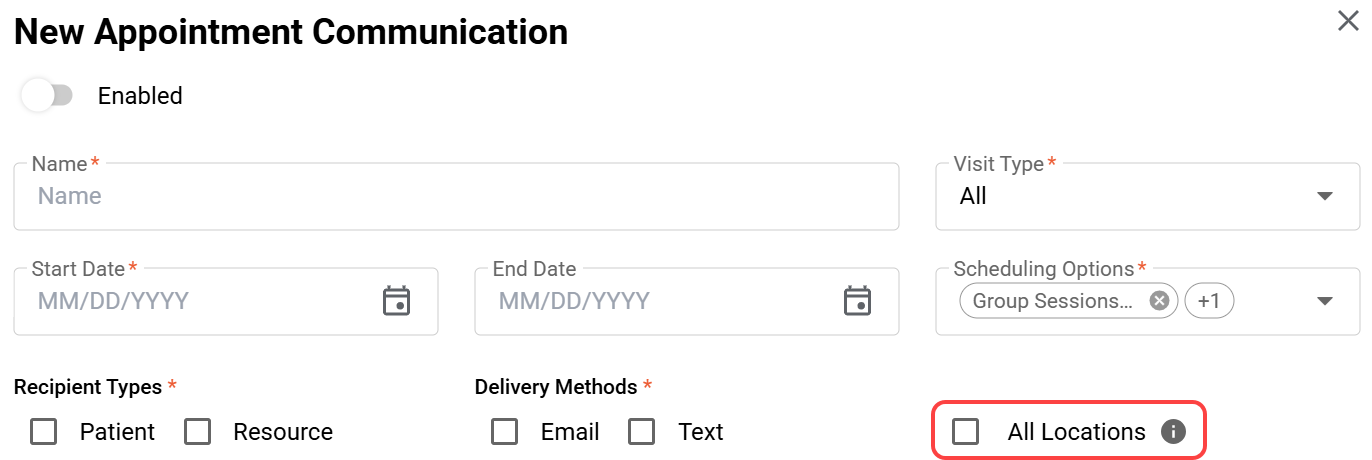Click the All Locations info icon
The width and height of the screenshot is (1372, 460).
[1173, 432]
